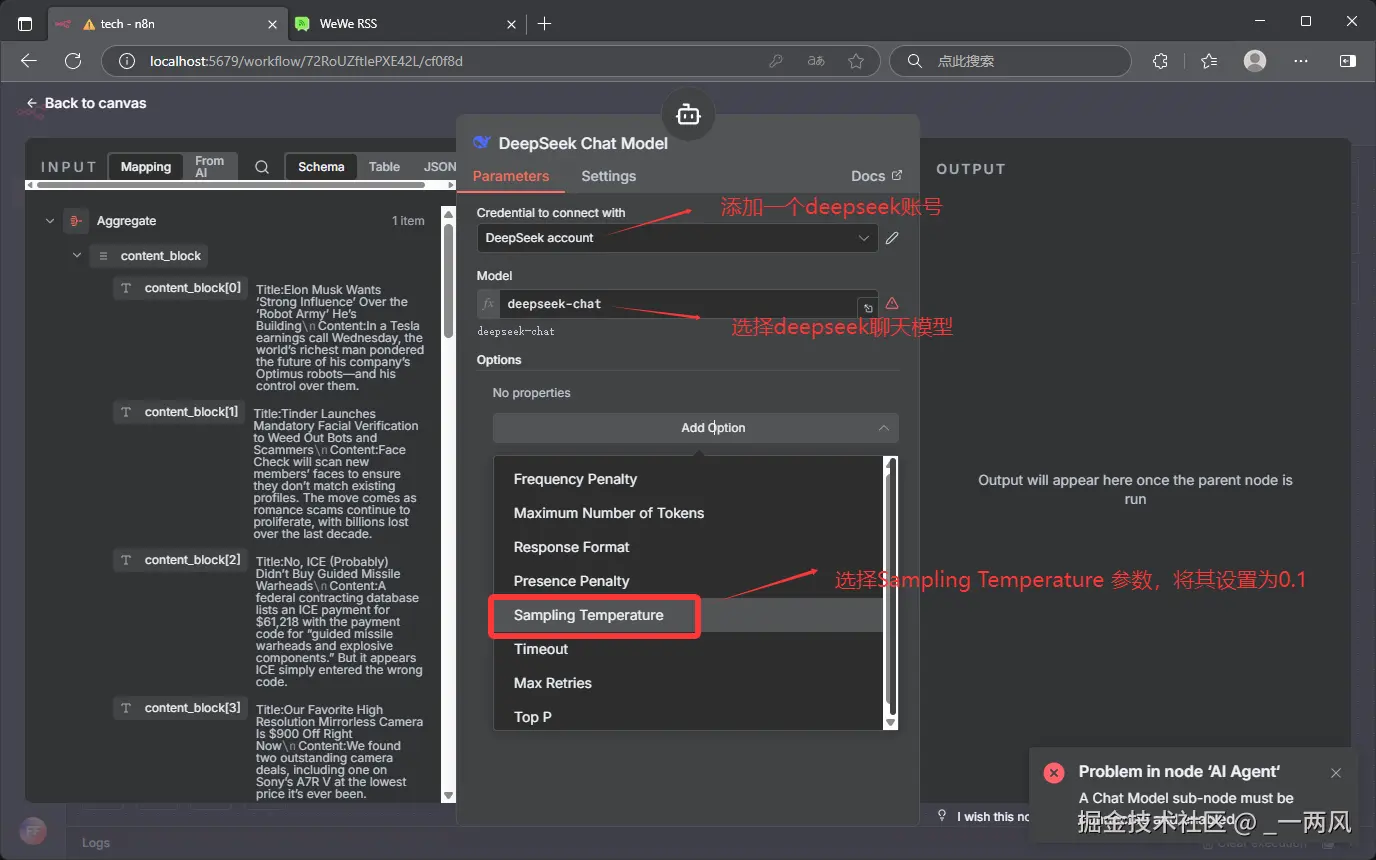Switch input display to Table view
Screen dimensions: 1376x860
point(384,167)
